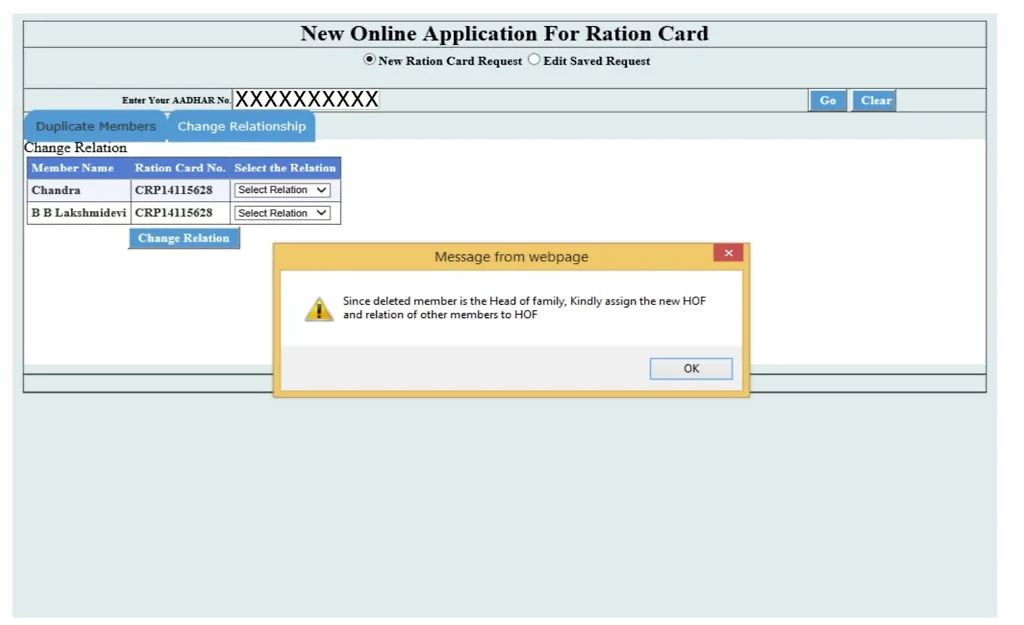Viewport: 1024px width, 625px height.
Task: Click the Enter Your AADHAR No. label
Action: (x=176, y=100)
